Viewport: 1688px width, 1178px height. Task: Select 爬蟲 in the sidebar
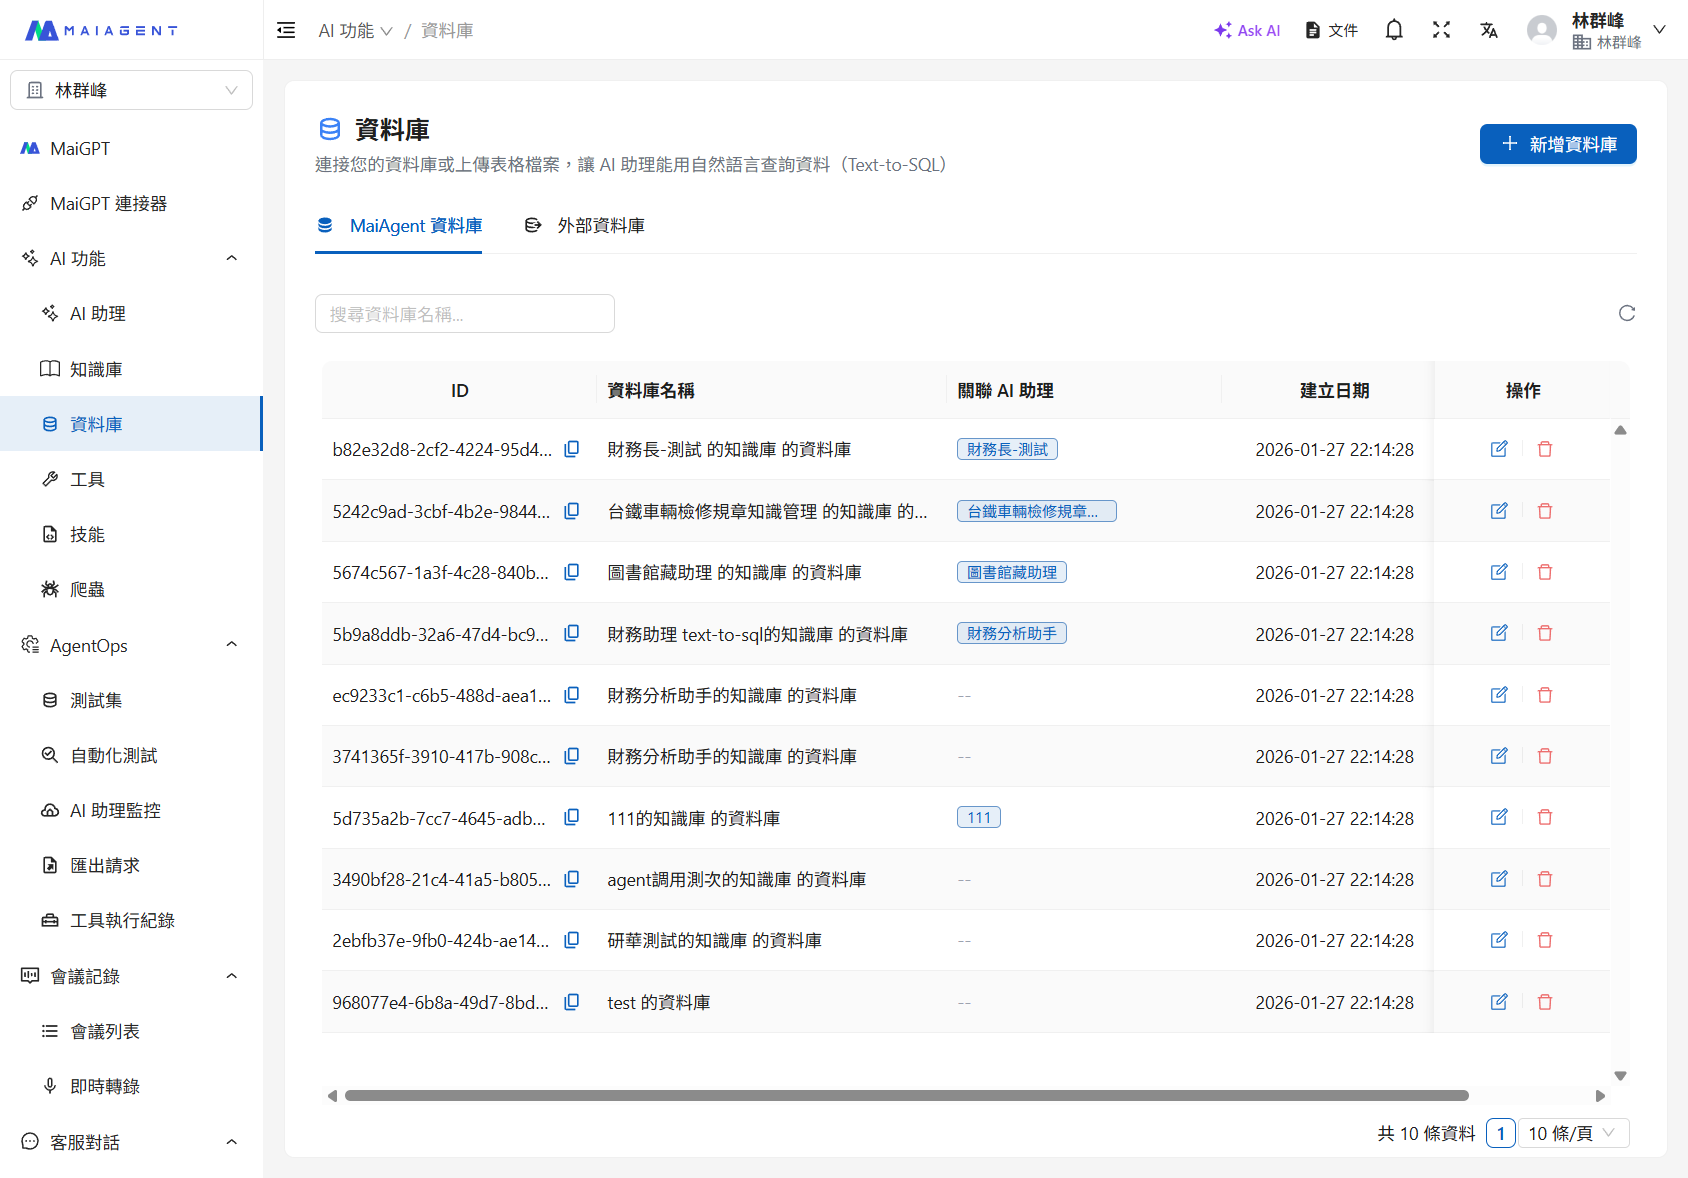(87, 589)
